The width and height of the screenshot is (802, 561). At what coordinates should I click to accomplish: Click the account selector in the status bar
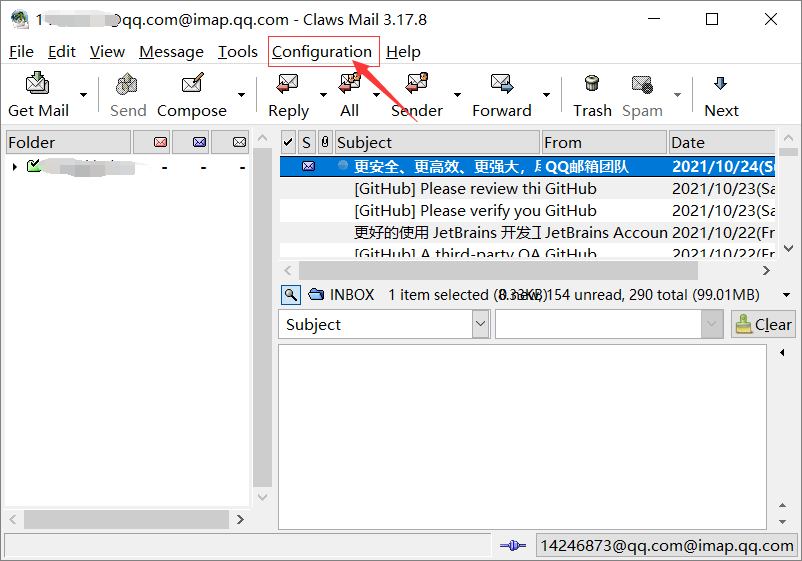667,546
